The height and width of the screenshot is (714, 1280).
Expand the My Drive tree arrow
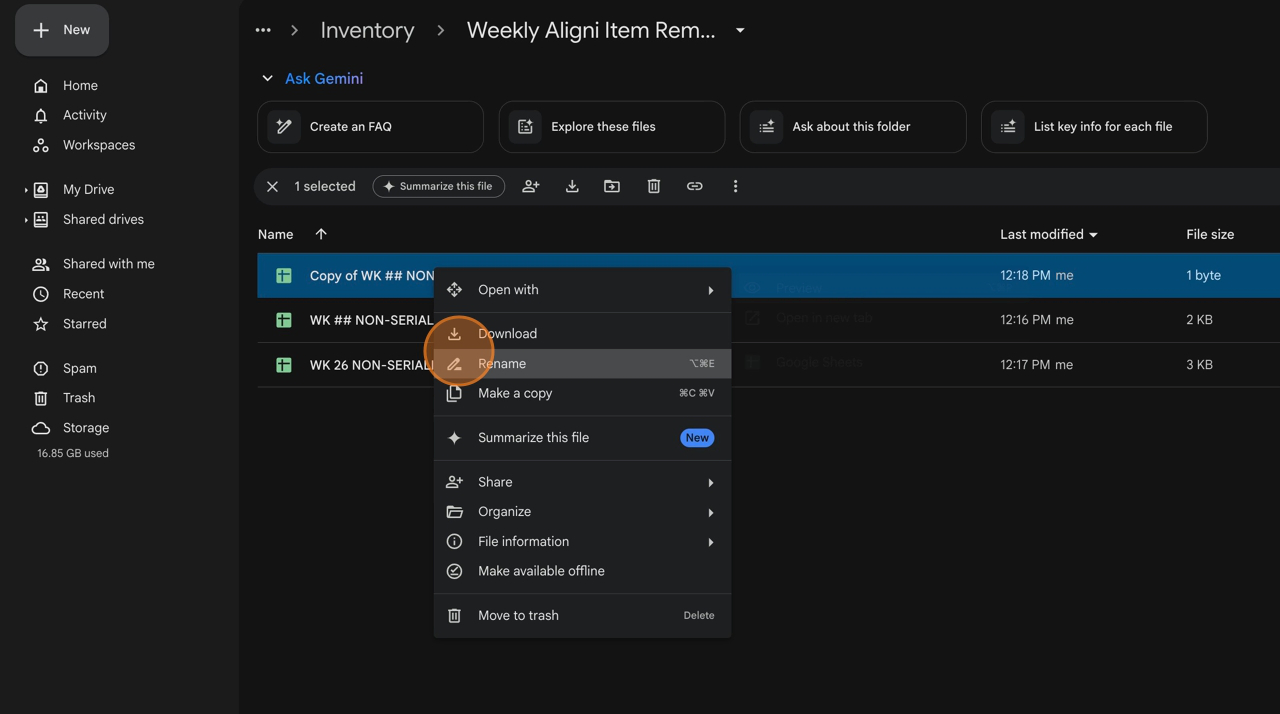[x=26, y=190]
